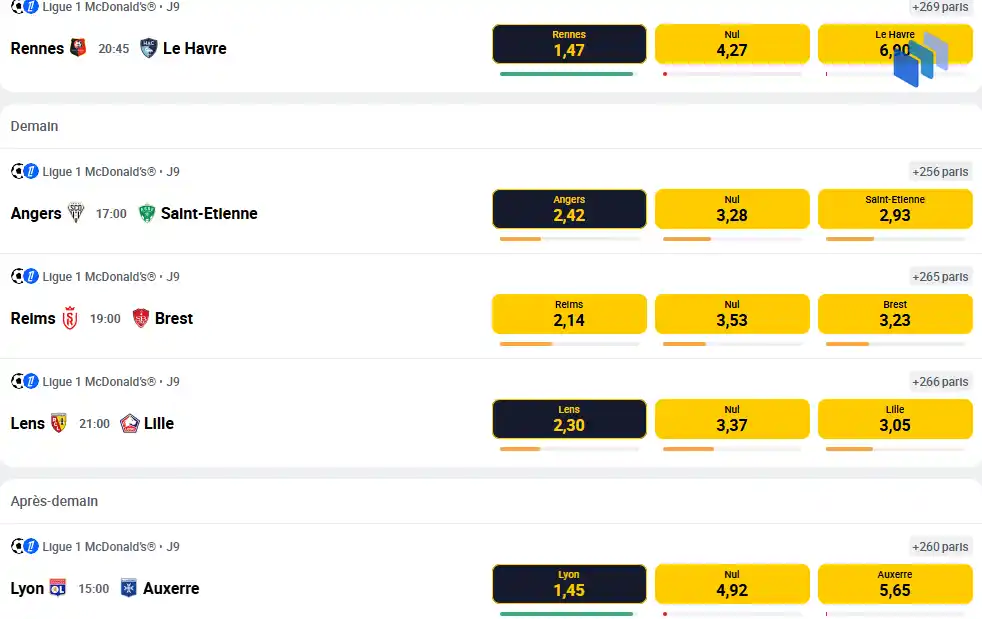Click the Le Havre club crest icon
Screen dimensions: 982x619
[x=148, y=48]
